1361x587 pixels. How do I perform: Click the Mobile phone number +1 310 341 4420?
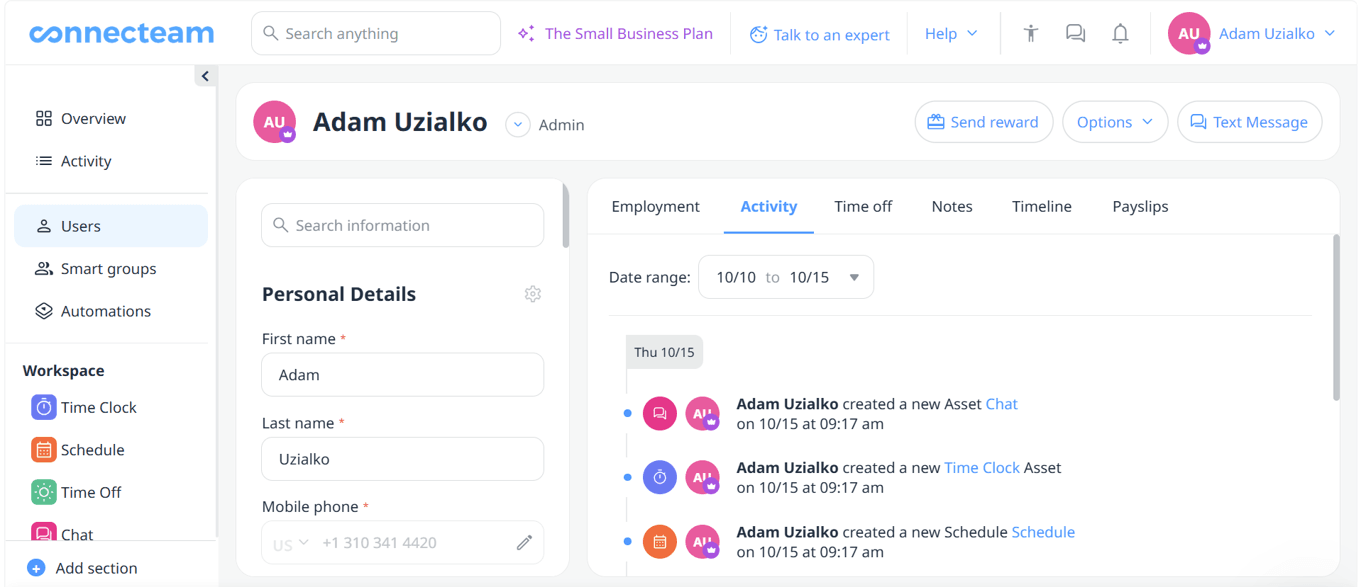pyautogui.click(x=379, y=543)
